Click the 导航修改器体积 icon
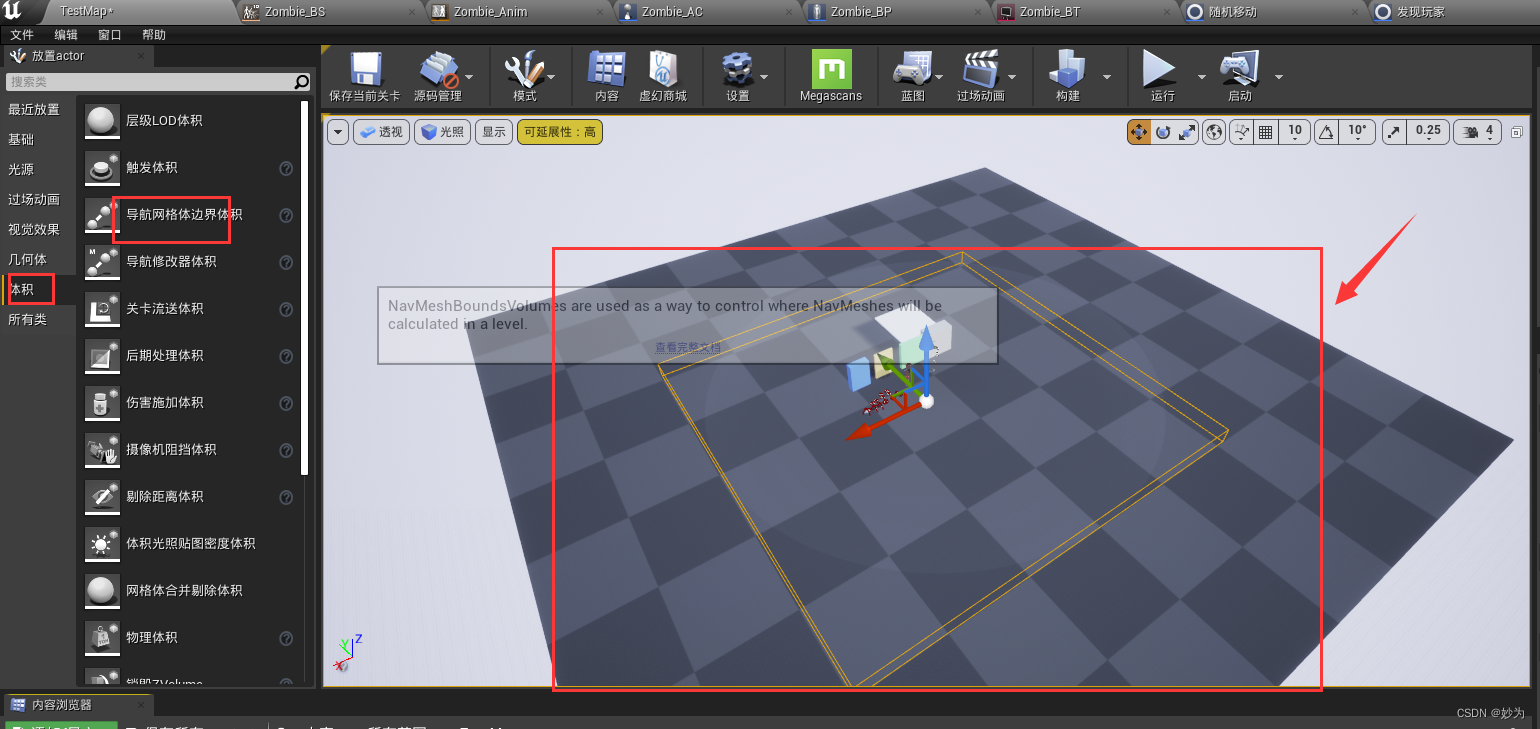1540x729 pixels. 102,261
